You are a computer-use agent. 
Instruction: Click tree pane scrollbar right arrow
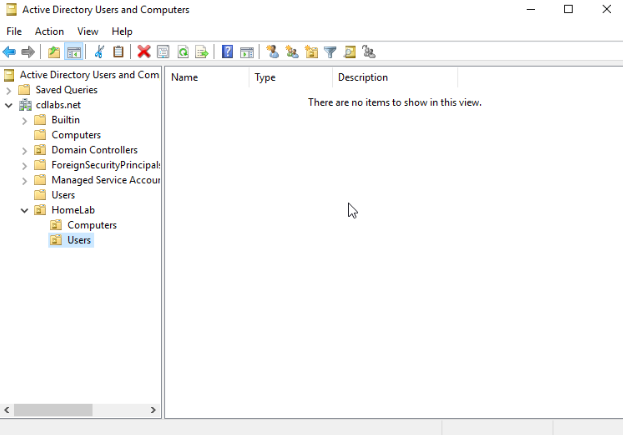(153, 410)
